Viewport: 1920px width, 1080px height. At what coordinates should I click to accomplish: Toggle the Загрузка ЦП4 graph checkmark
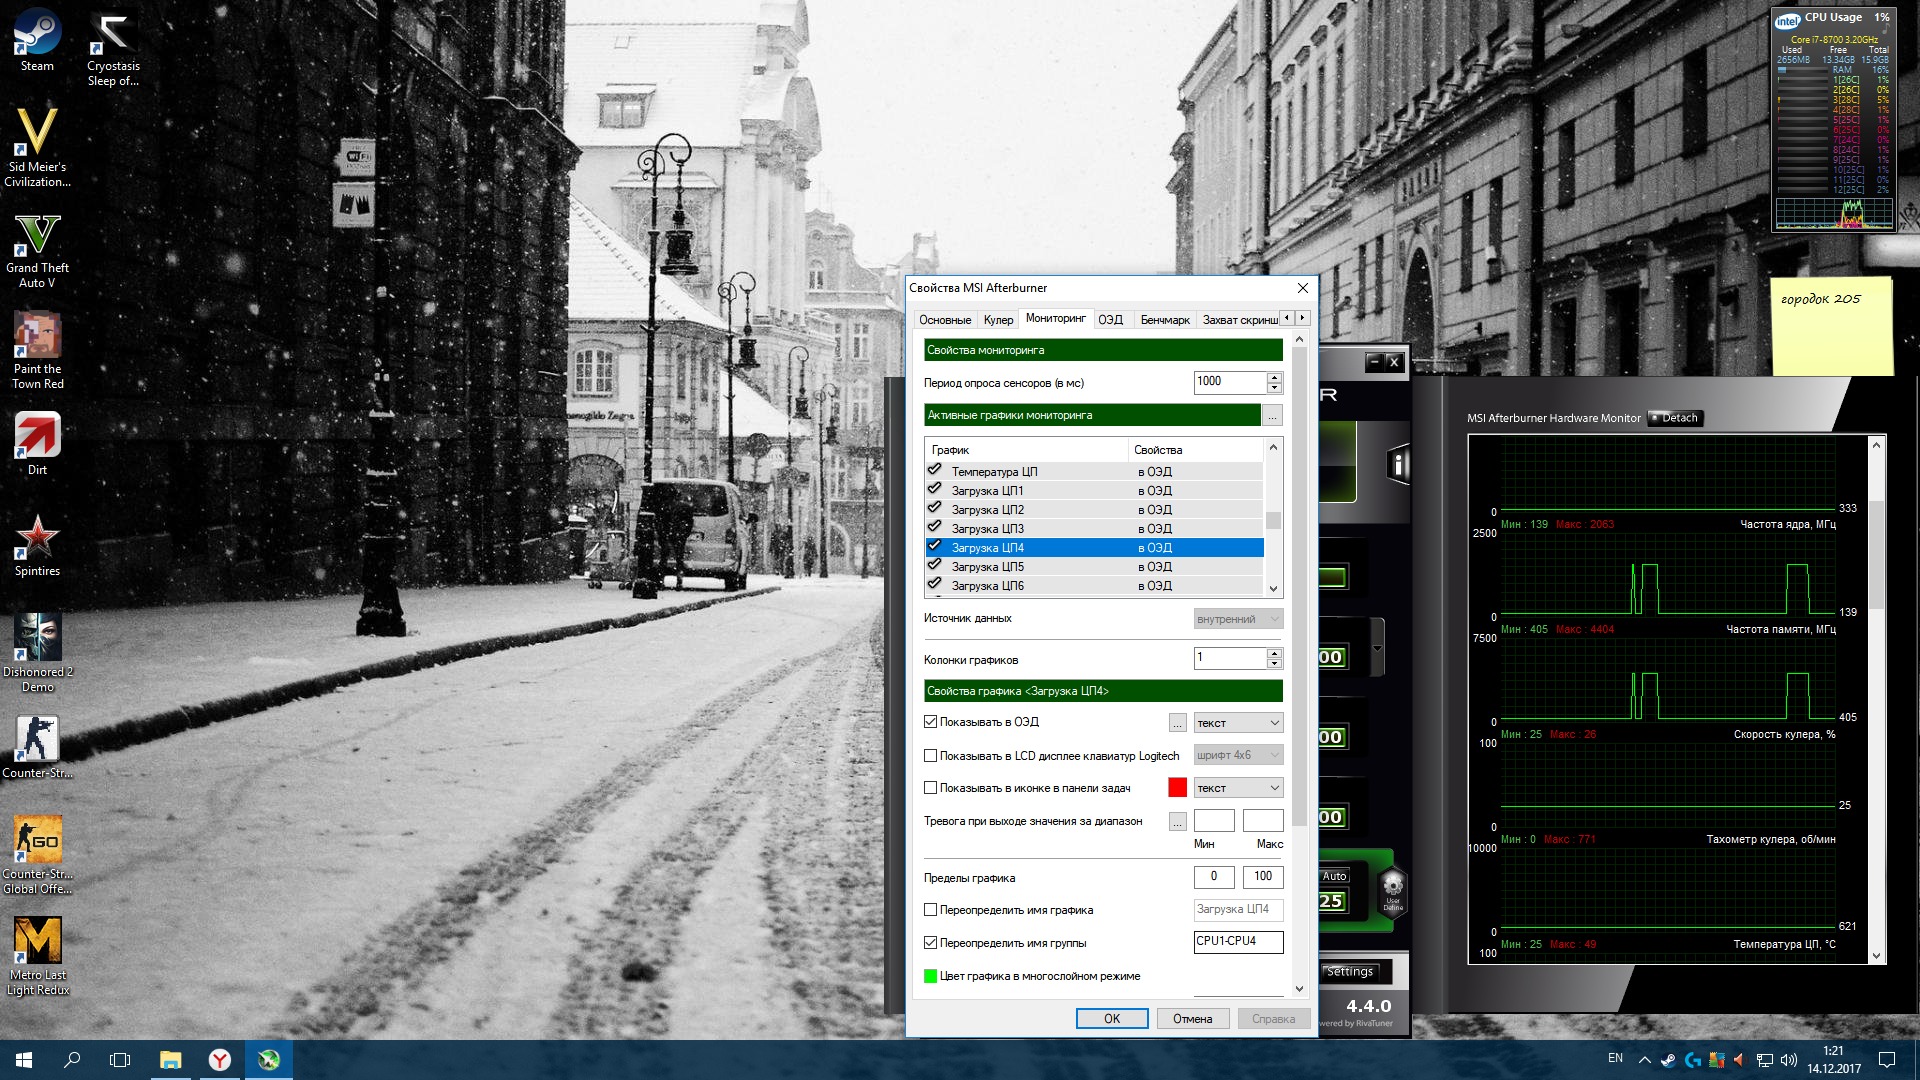[934, 547]
